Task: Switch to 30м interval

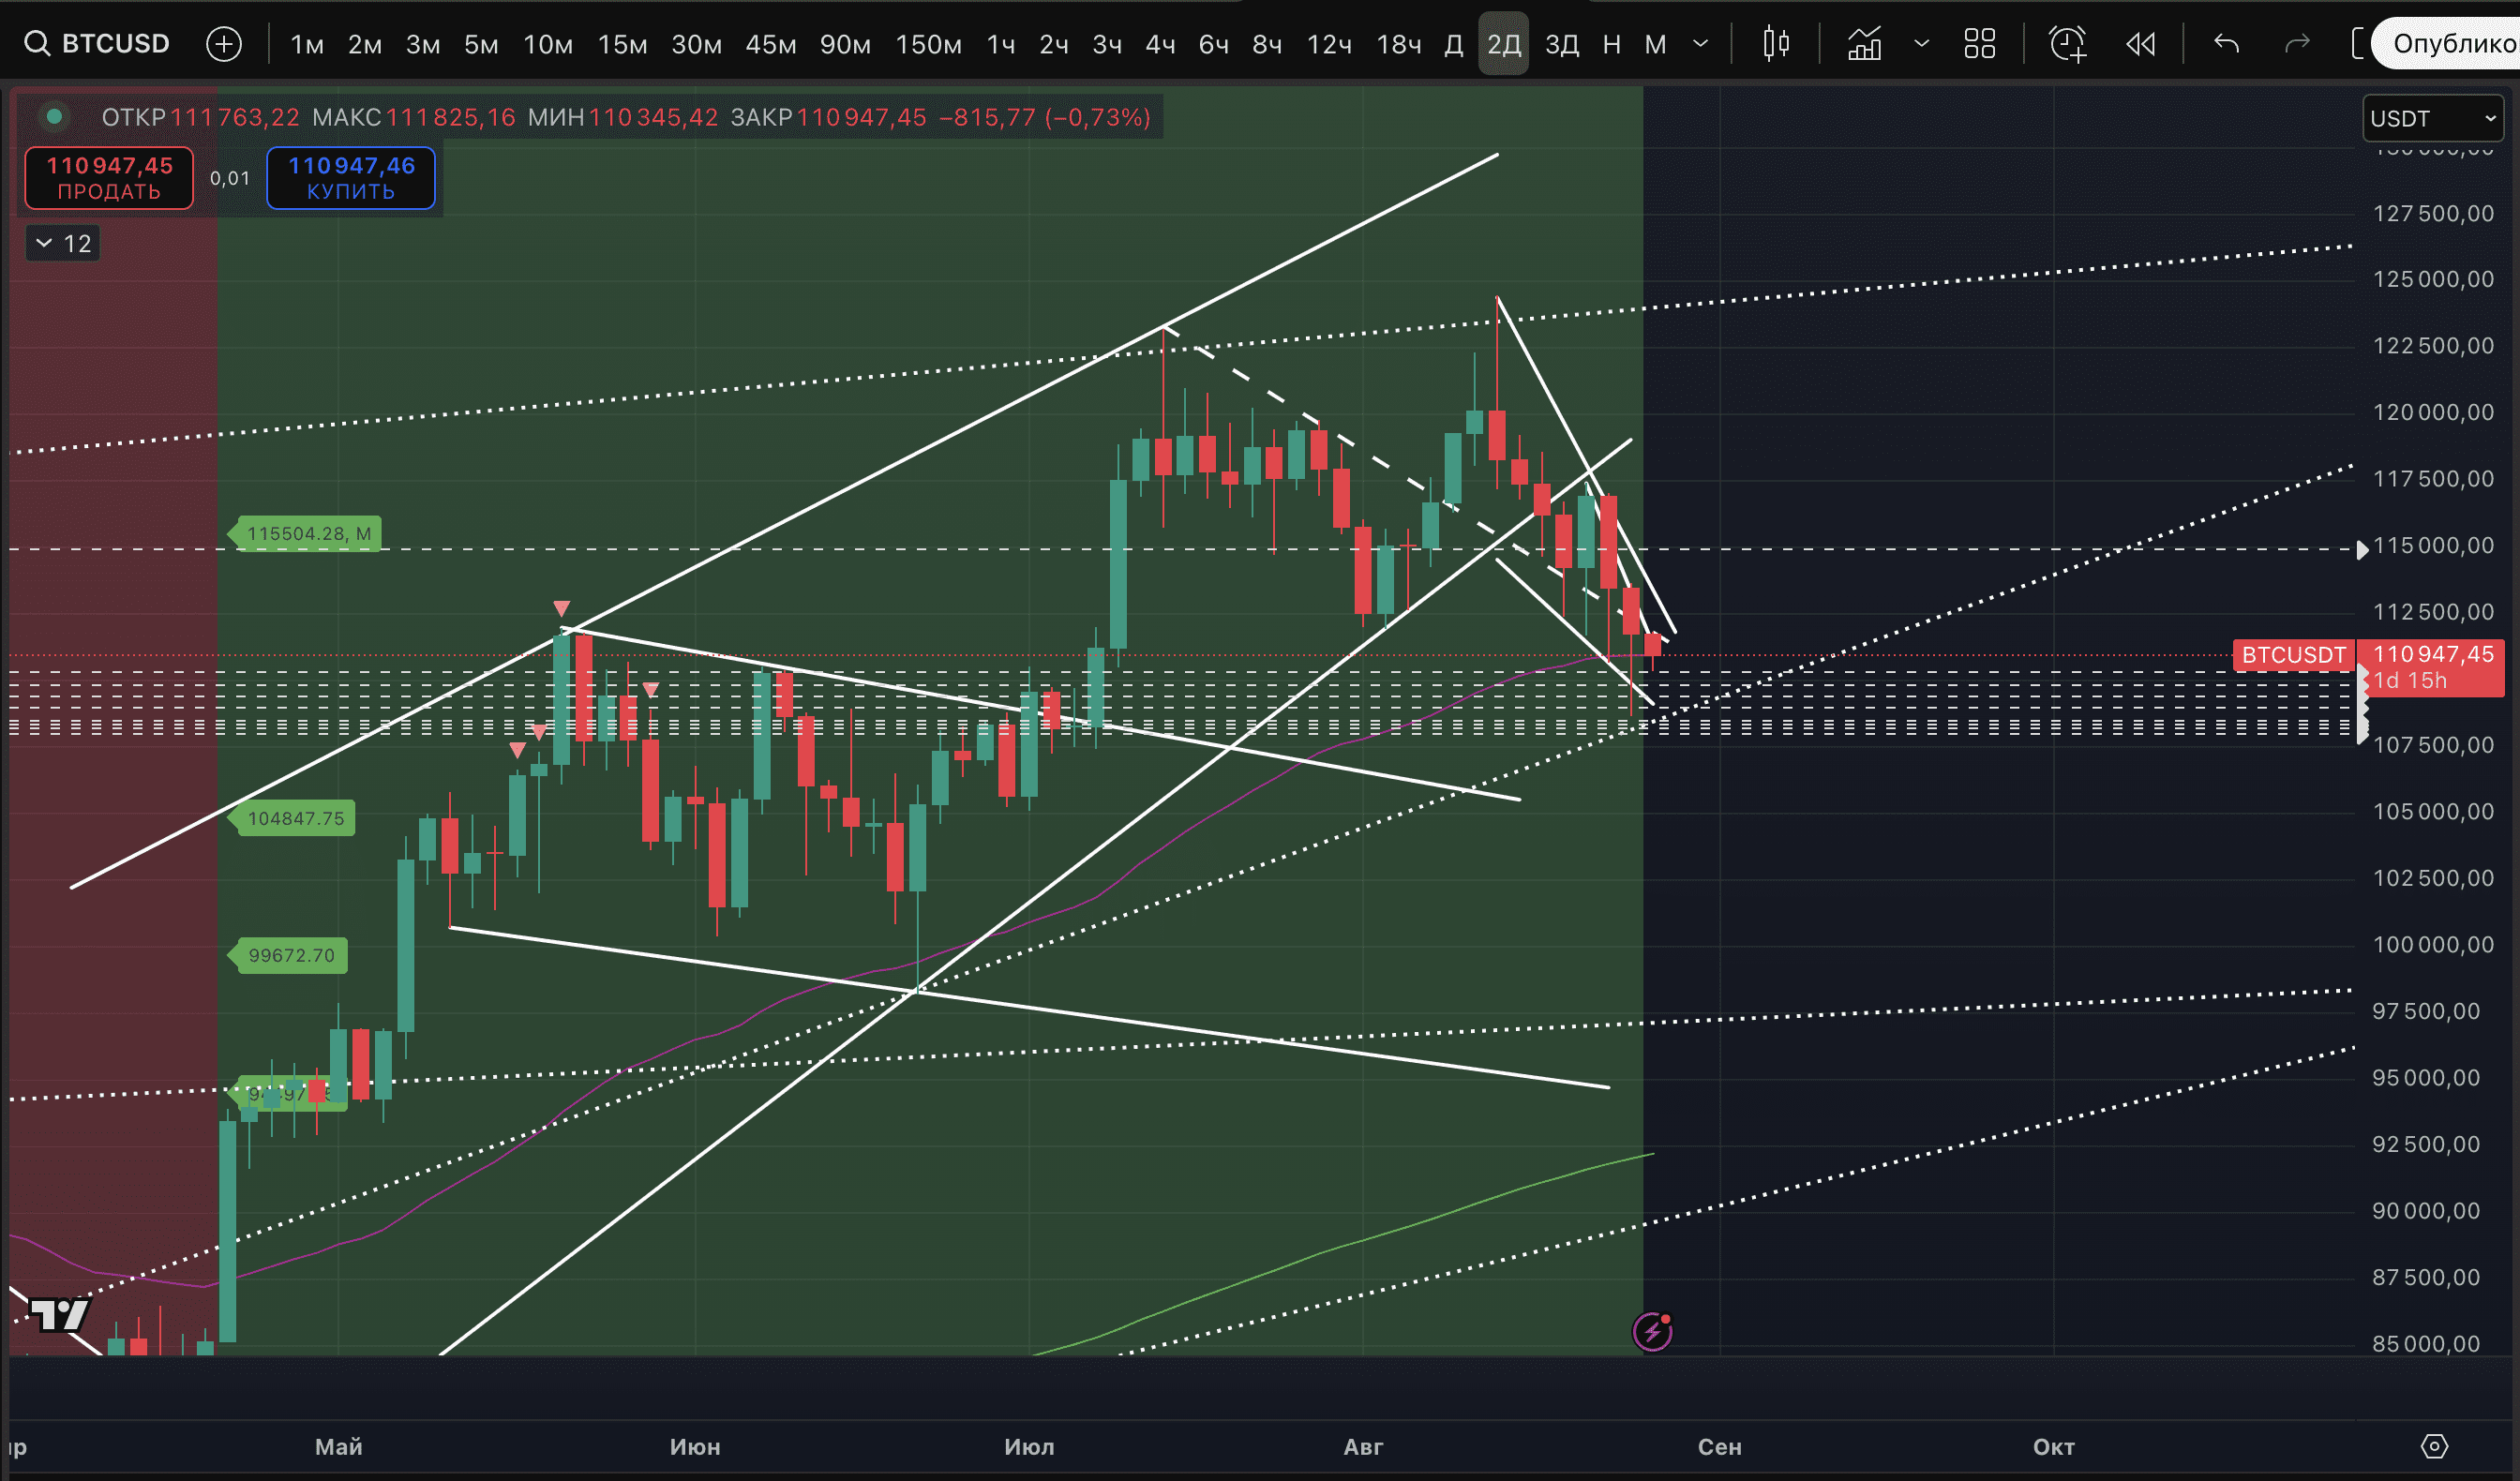Action: pos(696,44)
